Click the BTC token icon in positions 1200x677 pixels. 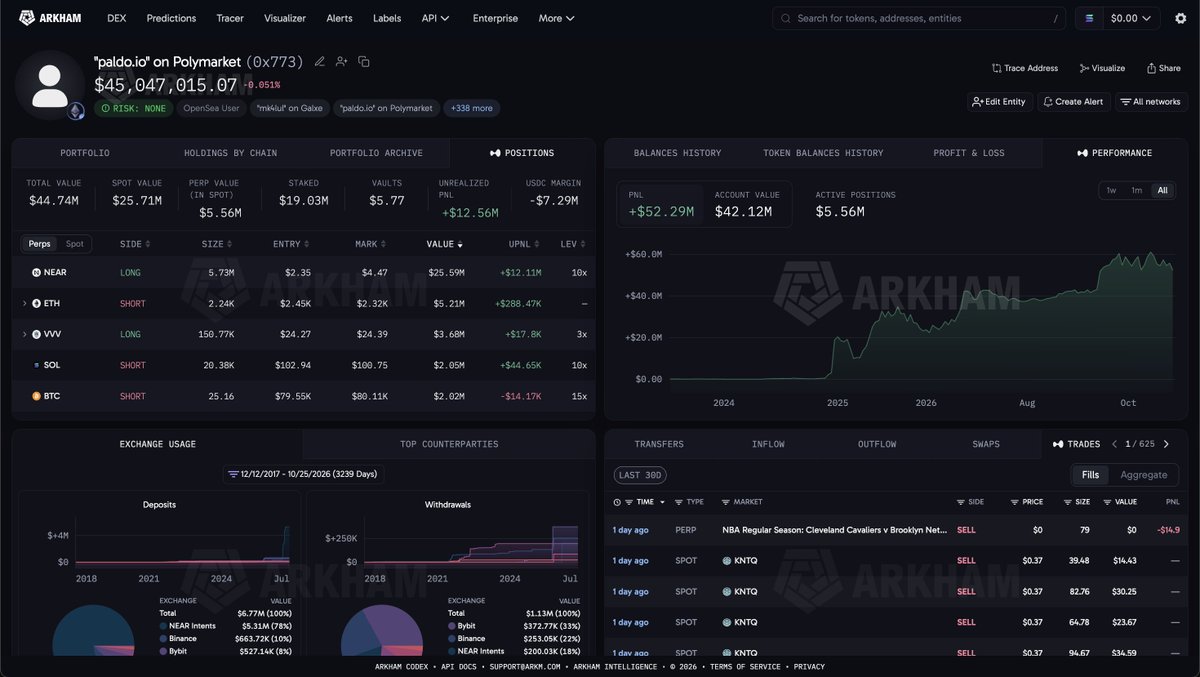(x=36, y=396)
